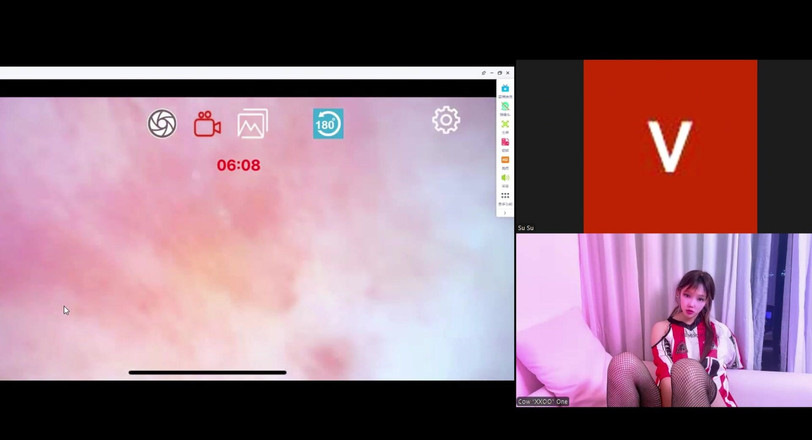Collapse the sidebar using the bottom chevron

tap(505, 212)
